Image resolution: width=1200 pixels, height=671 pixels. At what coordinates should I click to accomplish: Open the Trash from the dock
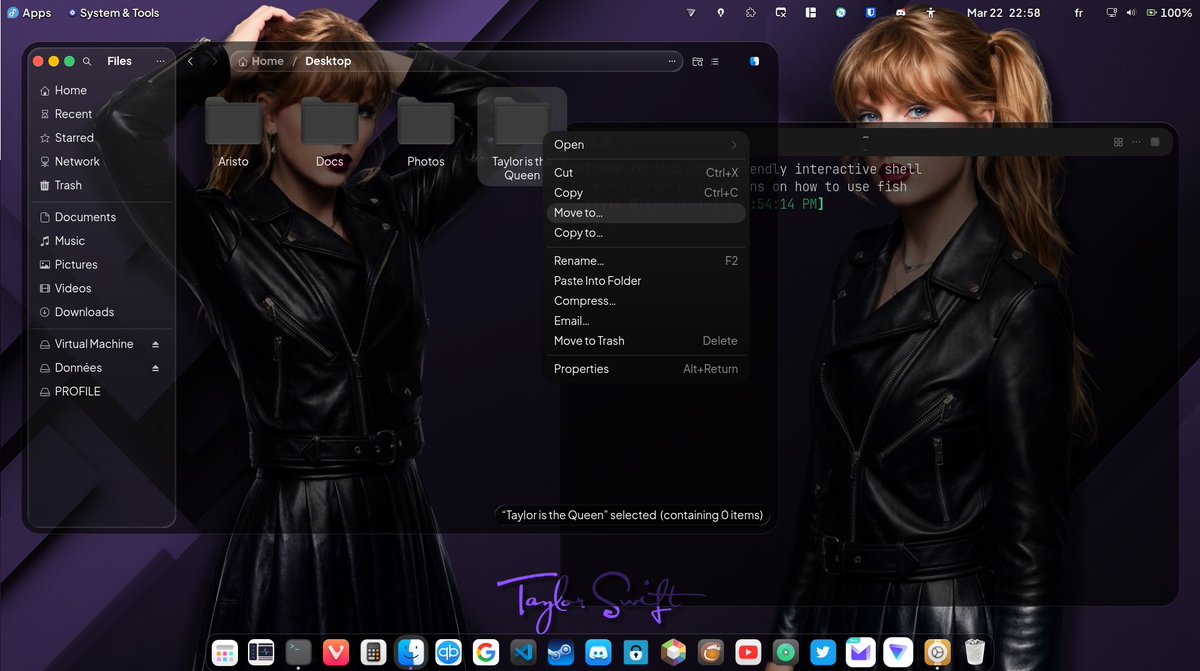[974, 652]
